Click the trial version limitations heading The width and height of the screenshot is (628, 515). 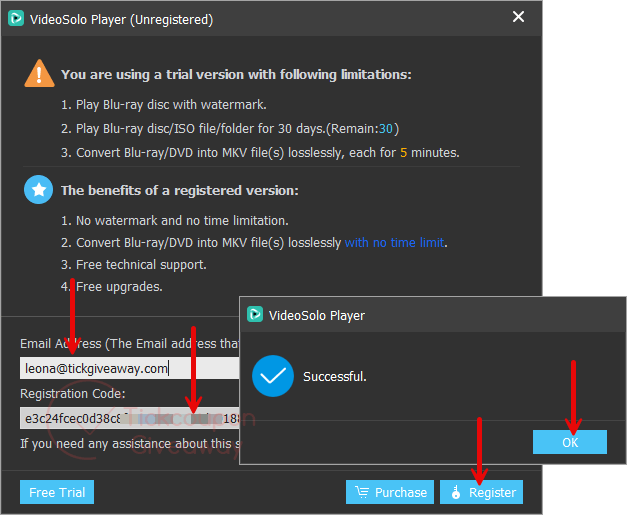[236, 74]
